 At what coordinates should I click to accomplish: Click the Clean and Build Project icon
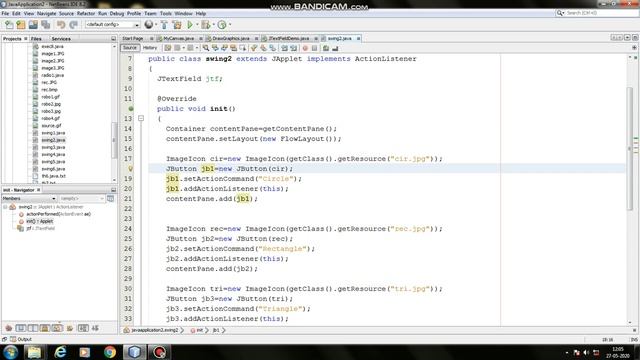[x=177, y=25]
